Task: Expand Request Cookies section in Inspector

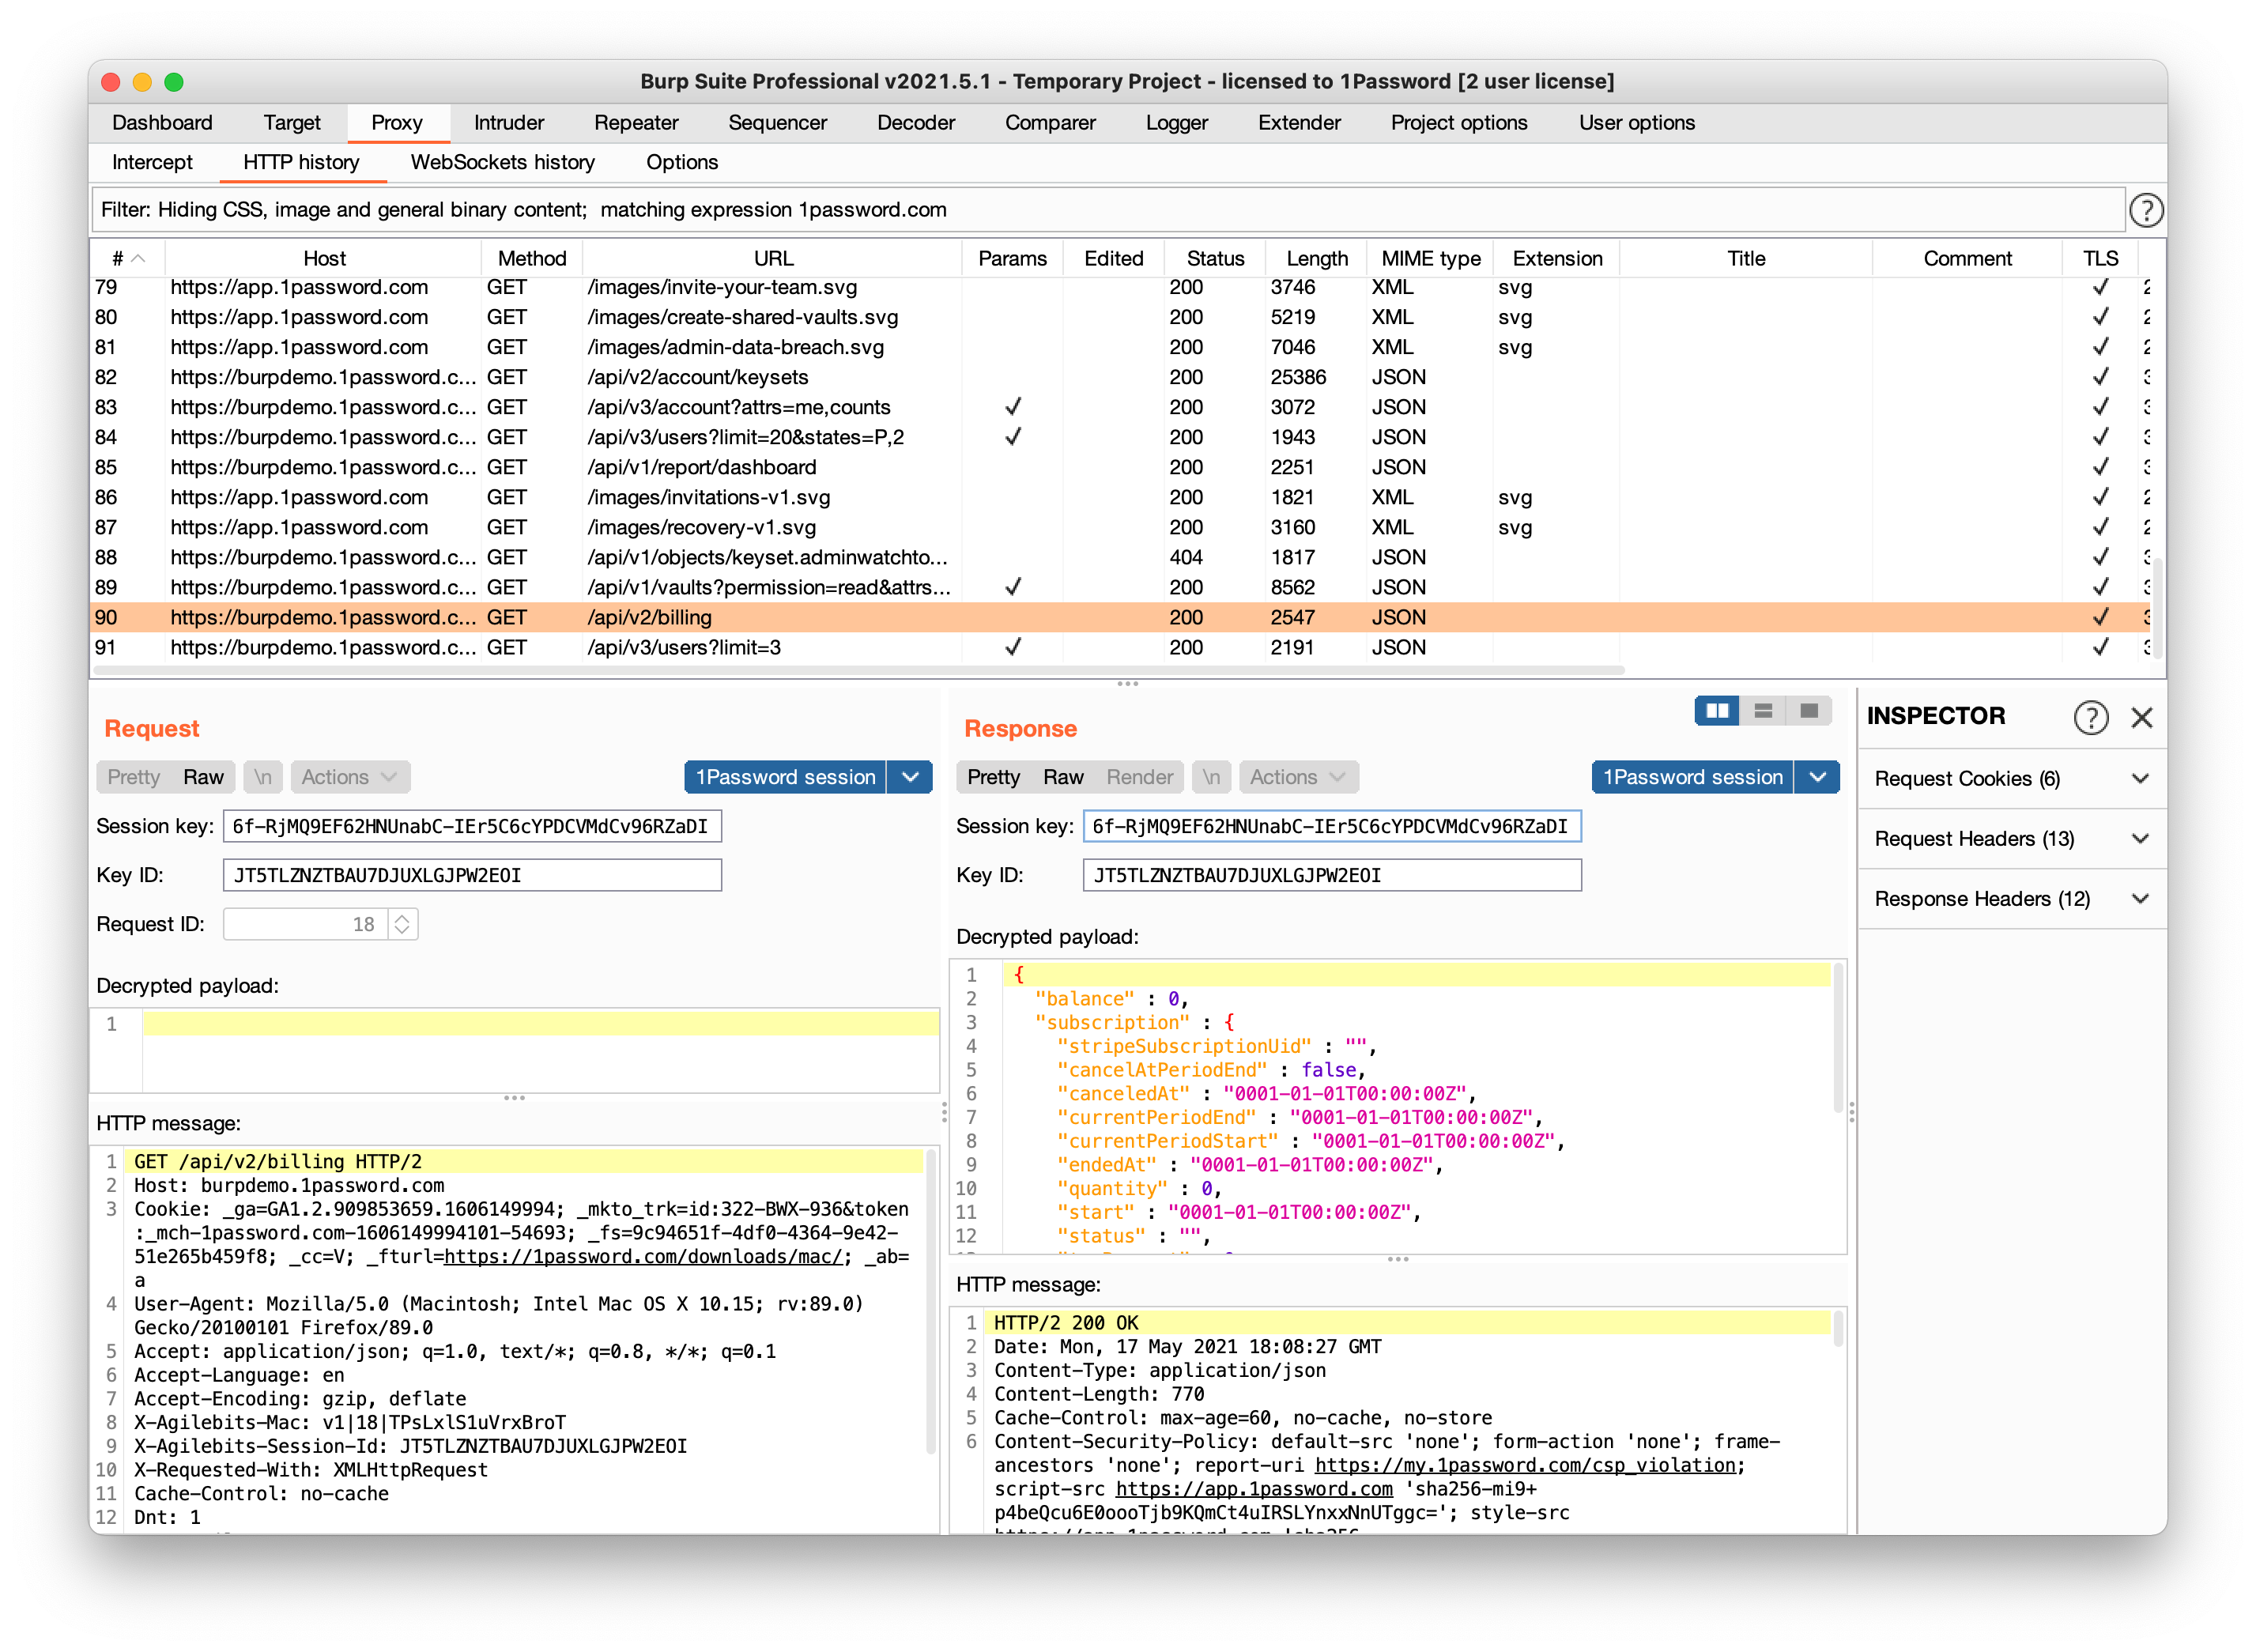Action: [2010, 778]
